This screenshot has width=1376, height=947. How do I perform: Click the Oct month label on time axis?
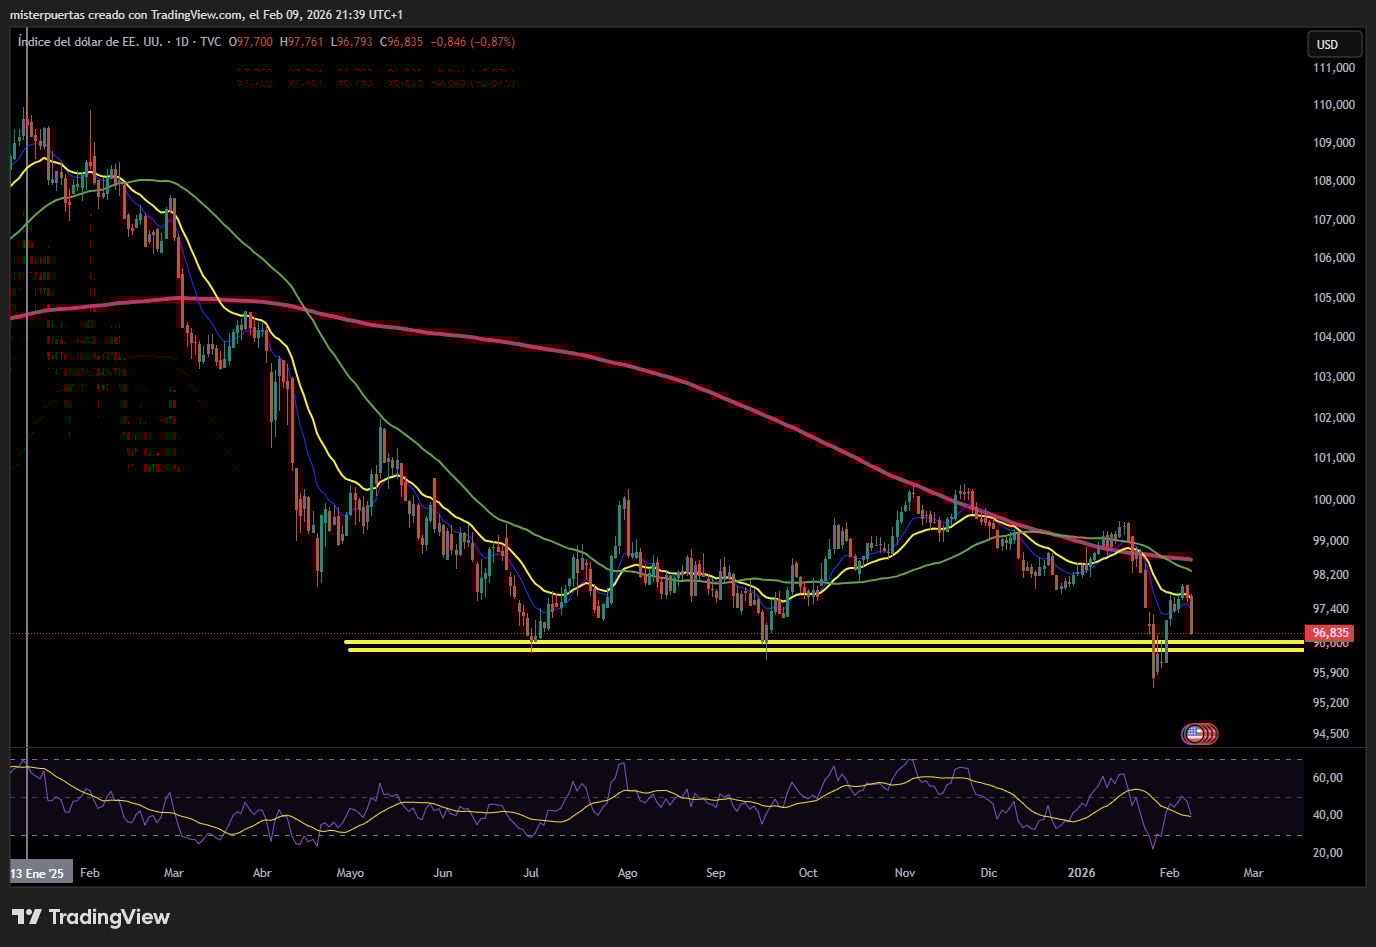point(808,873)
